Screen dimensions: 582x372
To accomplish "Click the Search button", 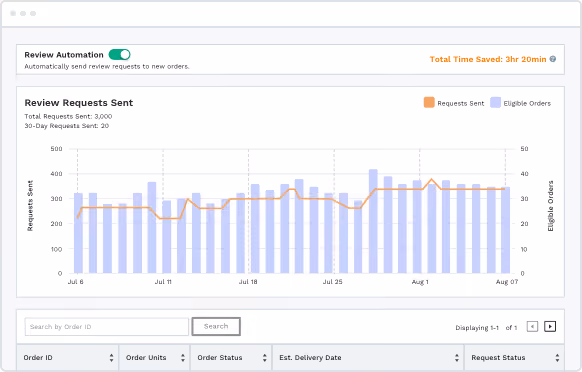I will (x=216, y=326).
